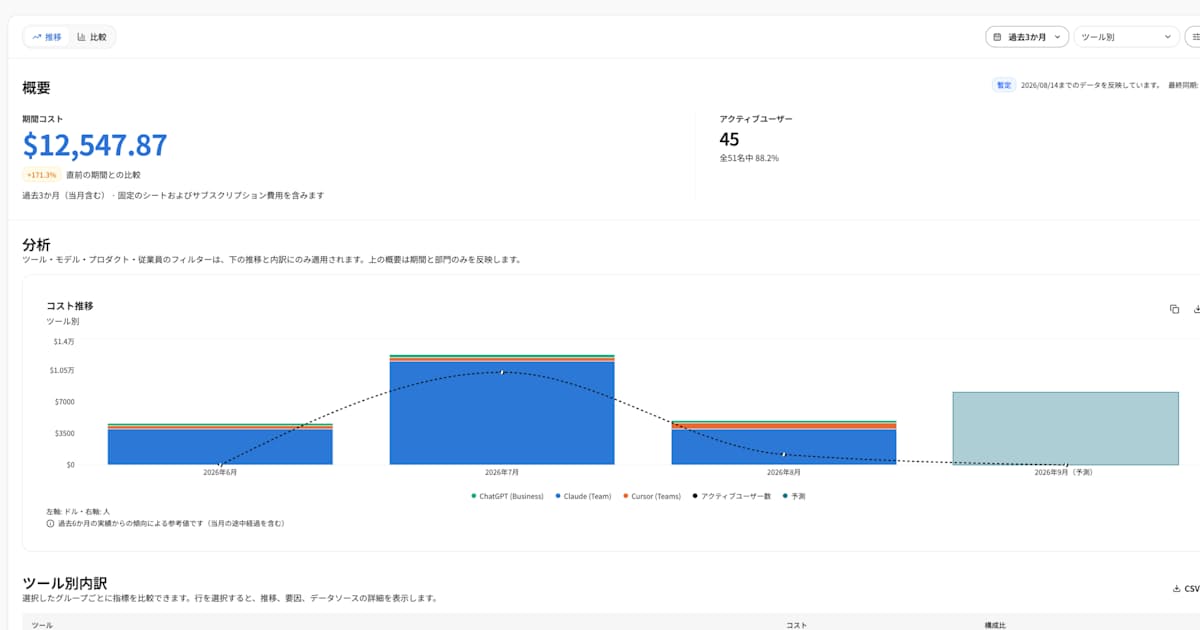Open the ツール別 grouping dropdown

click(x=1127, y=37)
